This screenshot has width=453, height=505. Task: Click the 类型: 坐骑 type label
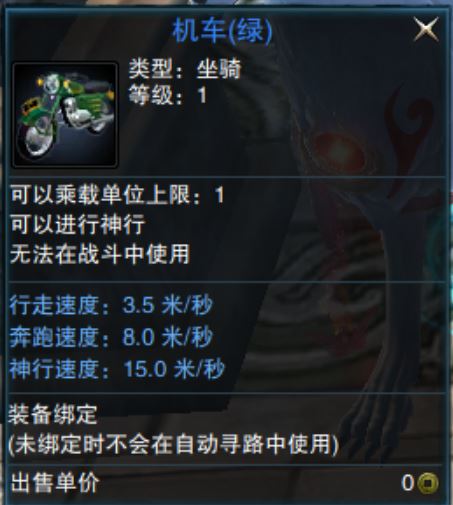(185, 69)
